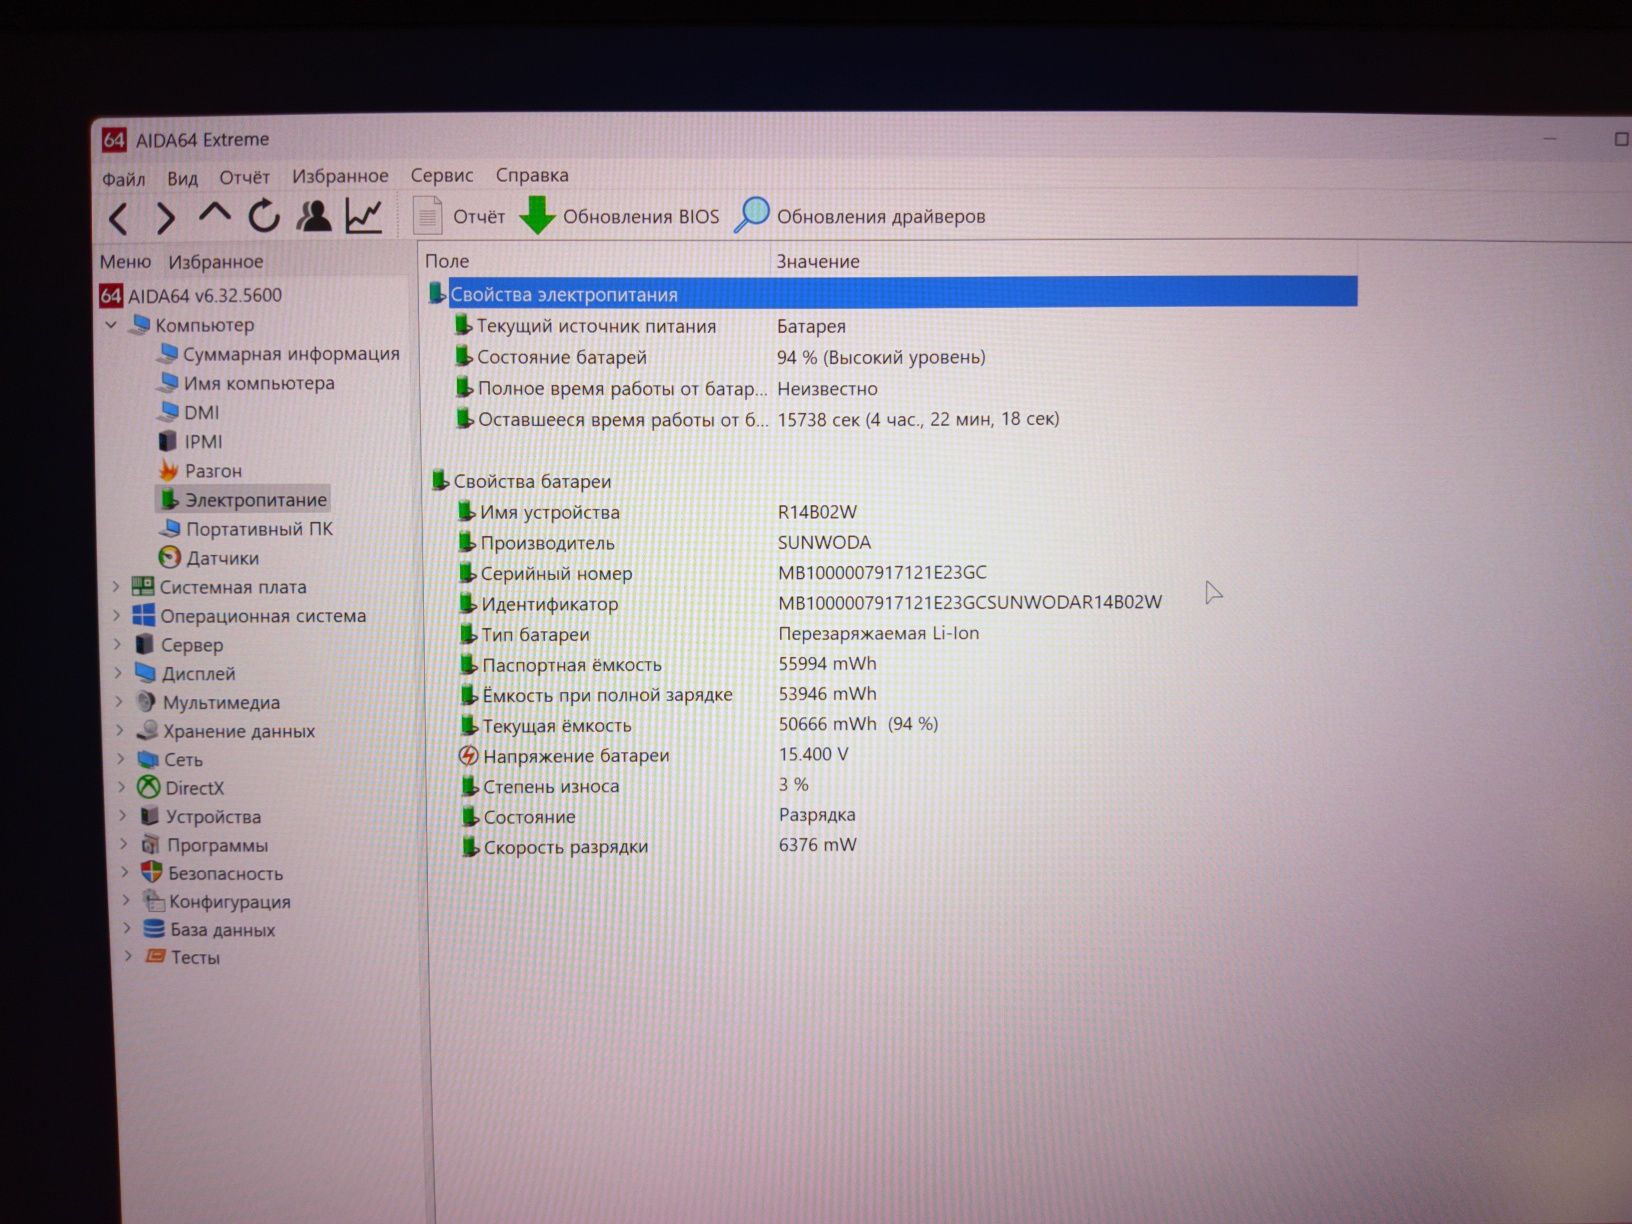The image size is (1632, 1224).
Task: Click the База данных icon
Action: coord(154,929)
